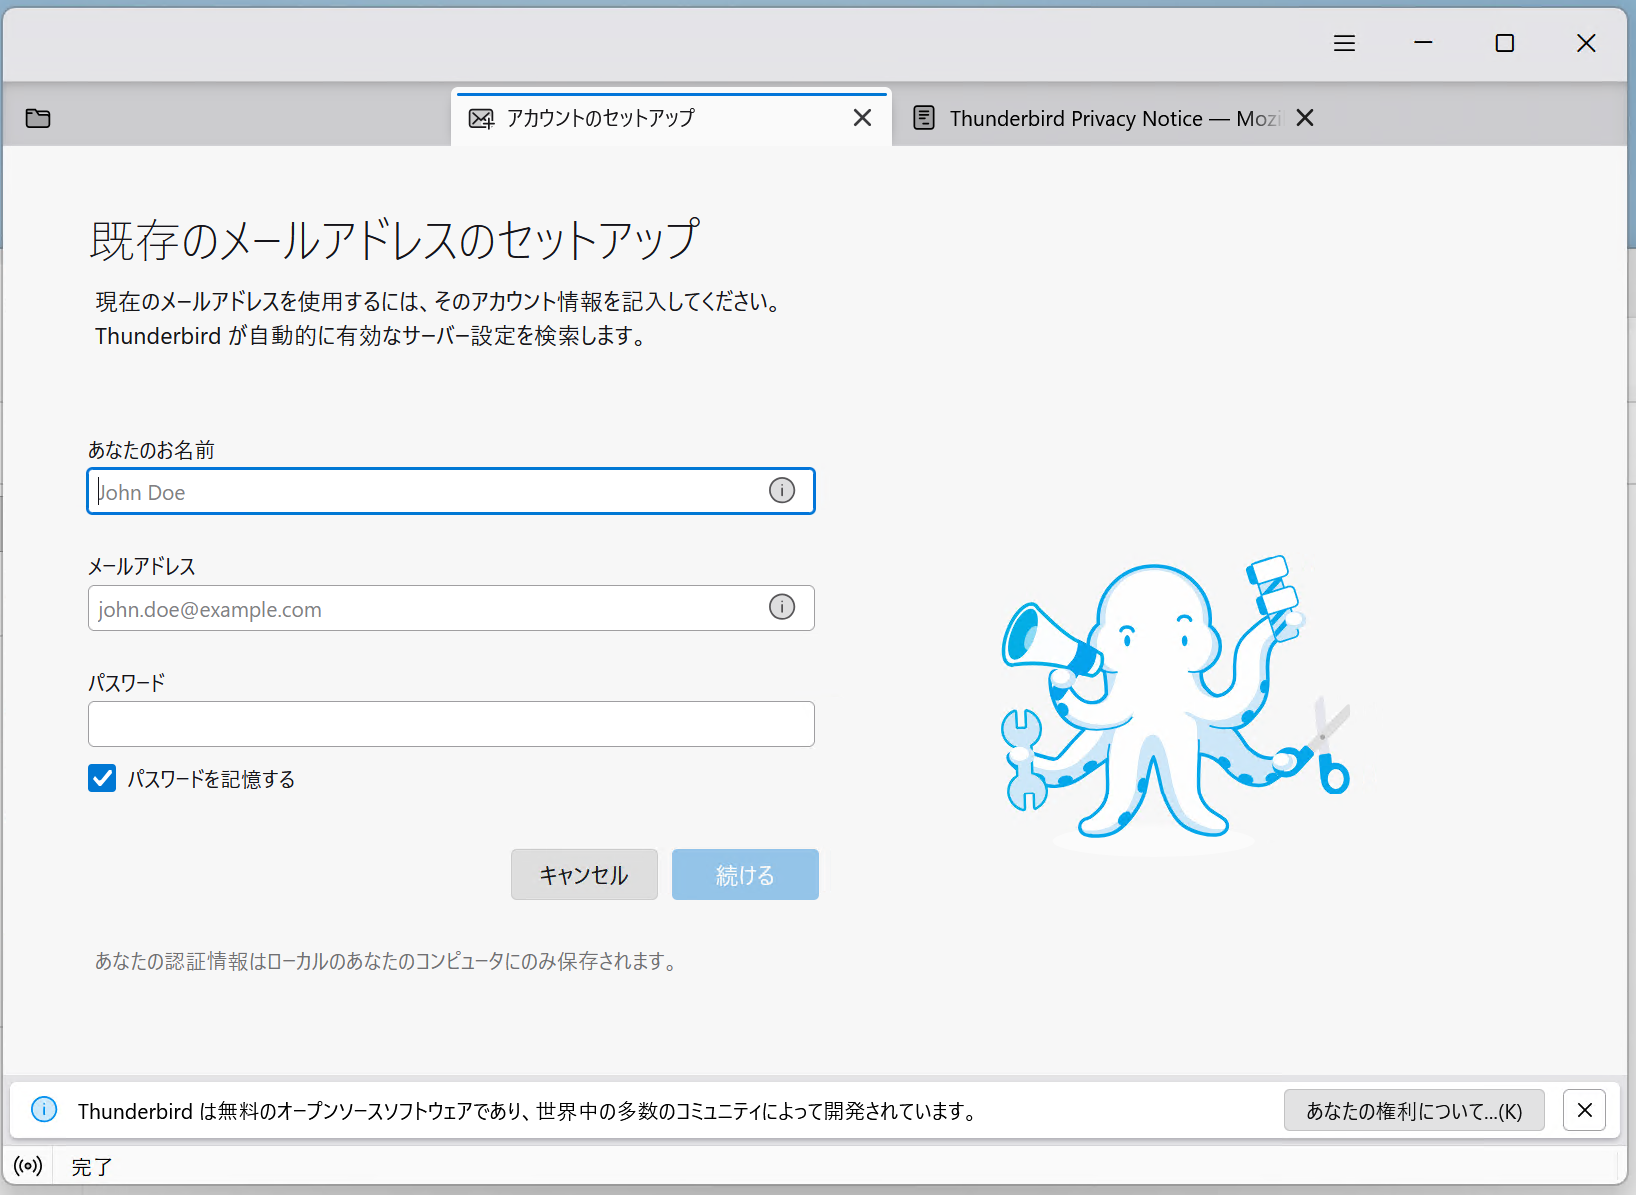Open あなたの権利について button
This screenshot has height=1195, width=1636.
[1413, 1110]
